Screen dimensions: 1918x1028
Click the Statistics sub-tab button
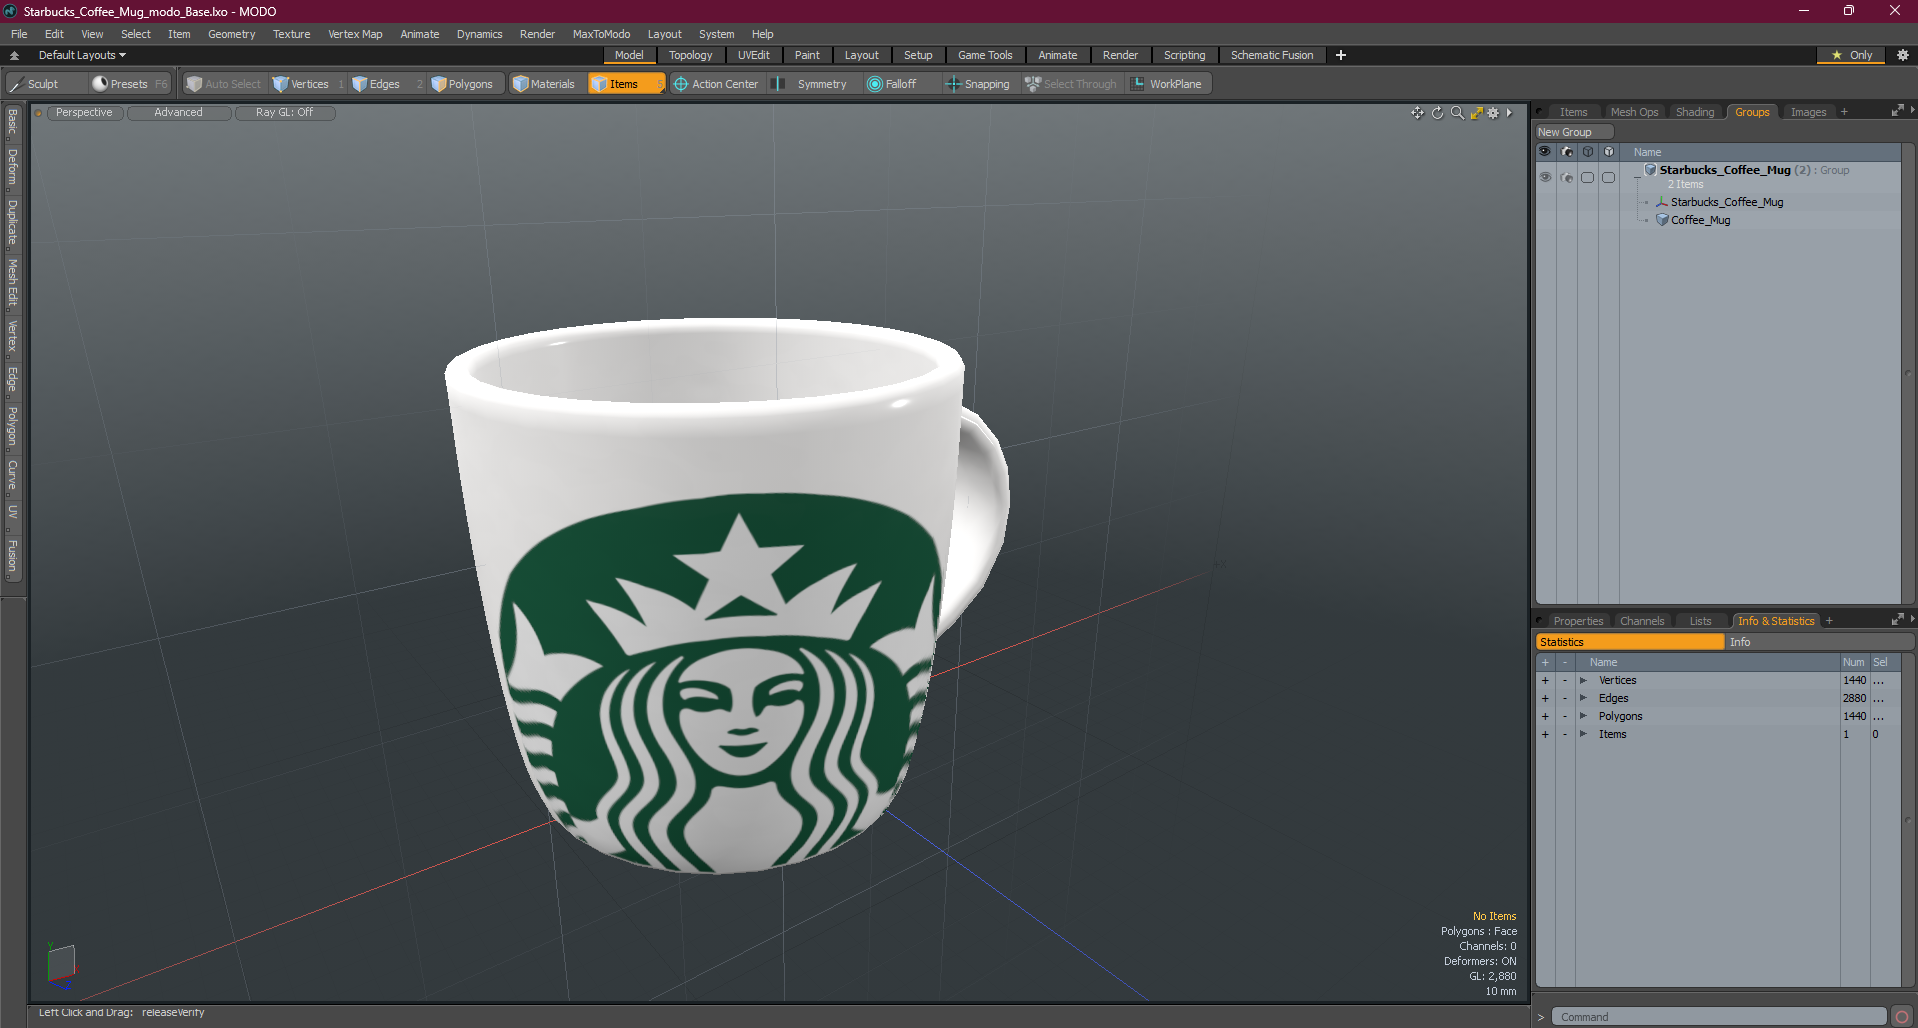[1630, 642]
